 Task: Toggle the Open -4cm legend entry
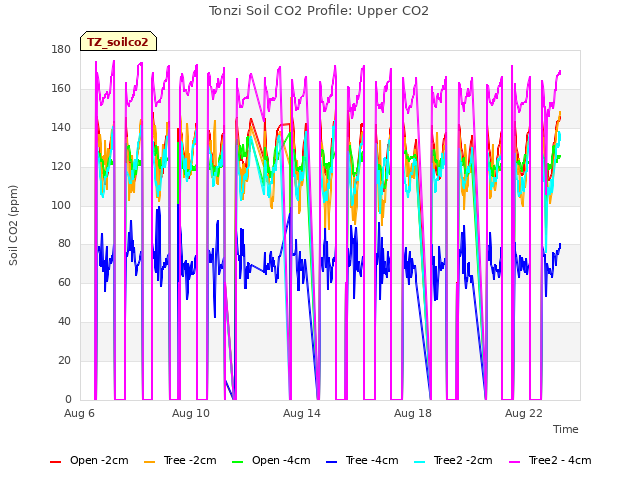[x=271, y=461]
